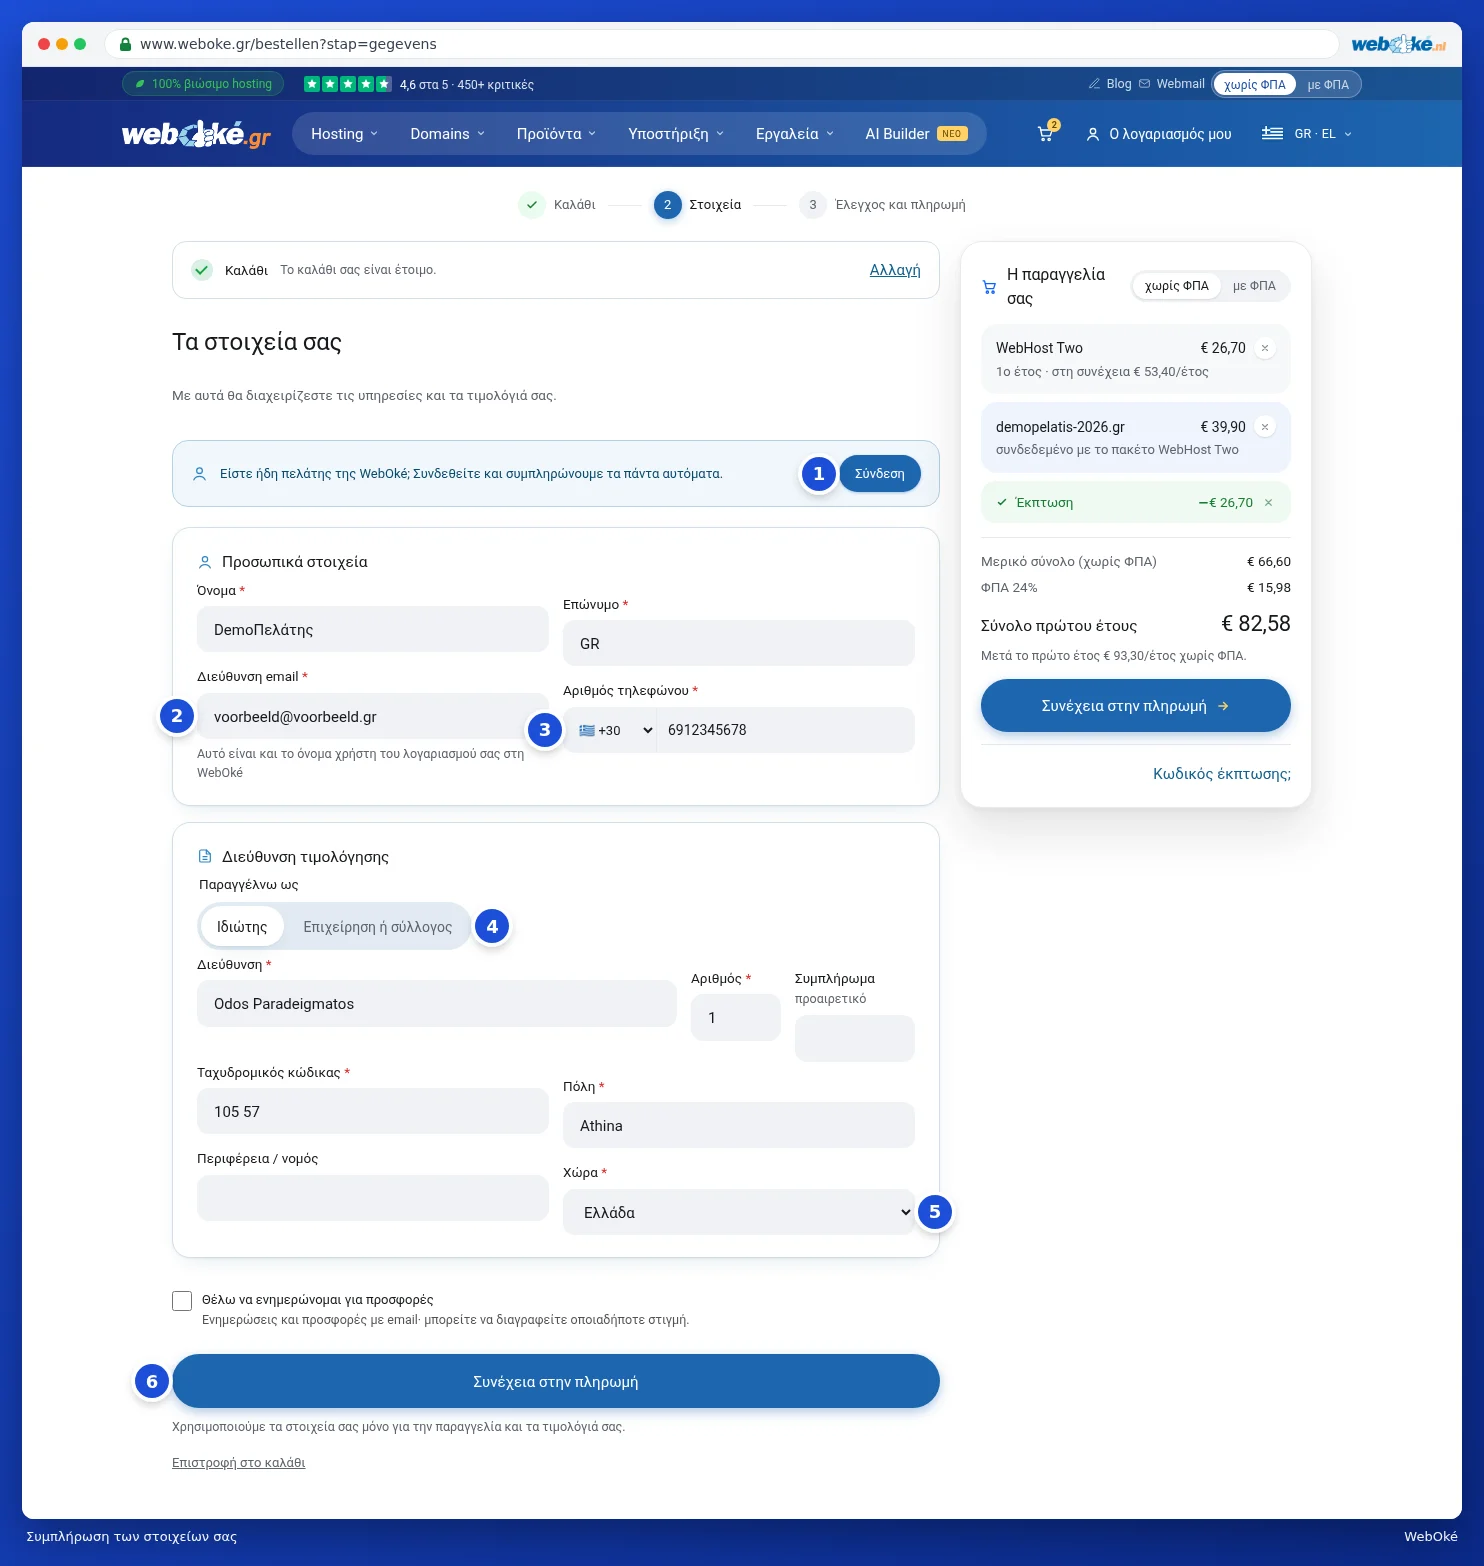Click the Σύνδεση login button
This screenshot has height=1566, width=1484.
pos(880,474)
